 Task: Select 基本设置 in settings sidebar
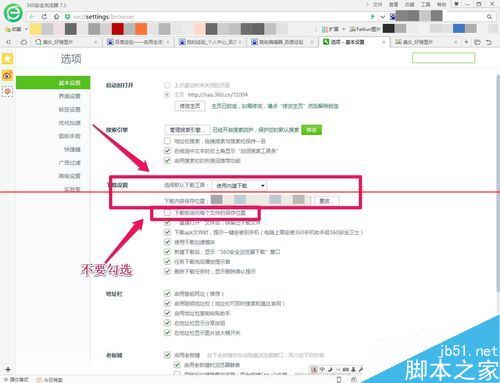pyautogui.click(x=53, y=82)
